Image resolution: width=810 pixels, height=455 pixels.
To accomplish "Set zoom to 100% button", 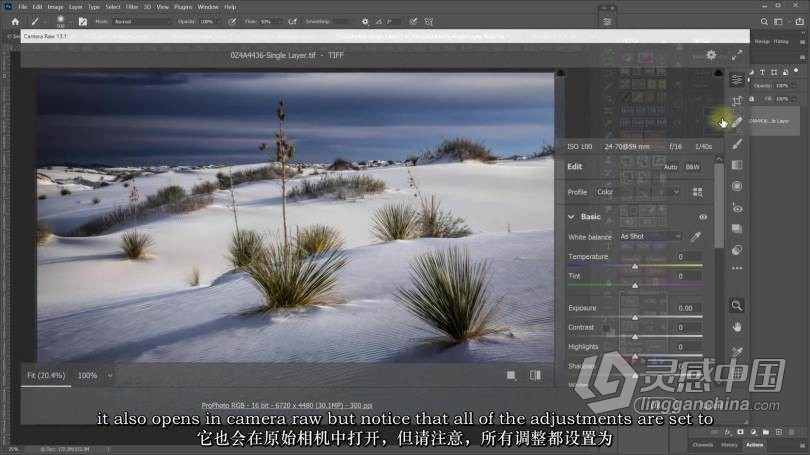I will tap(87, 375).
